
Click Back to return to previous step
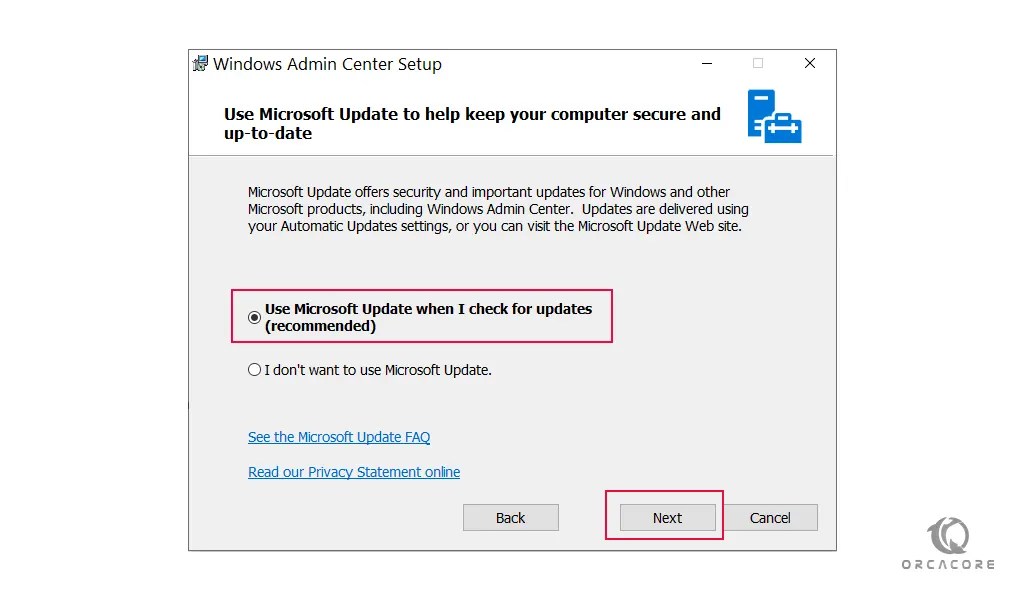pyautogui.click(x=510, y=517)
